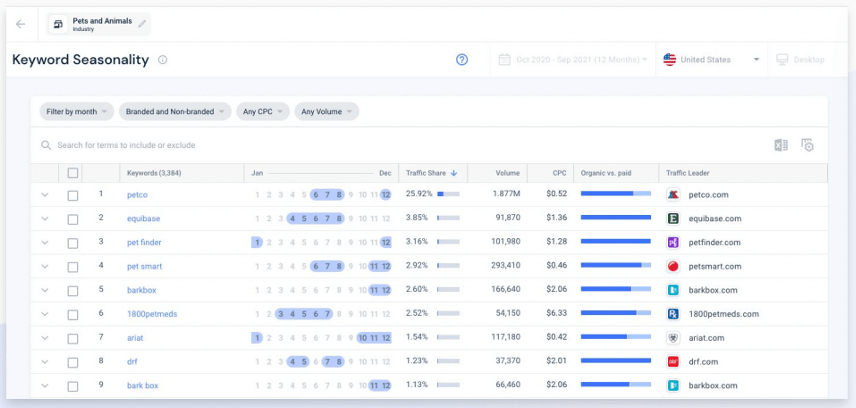Open the Filter by month dropdown
The image size is (856, 408).
(x=76, y=112)
